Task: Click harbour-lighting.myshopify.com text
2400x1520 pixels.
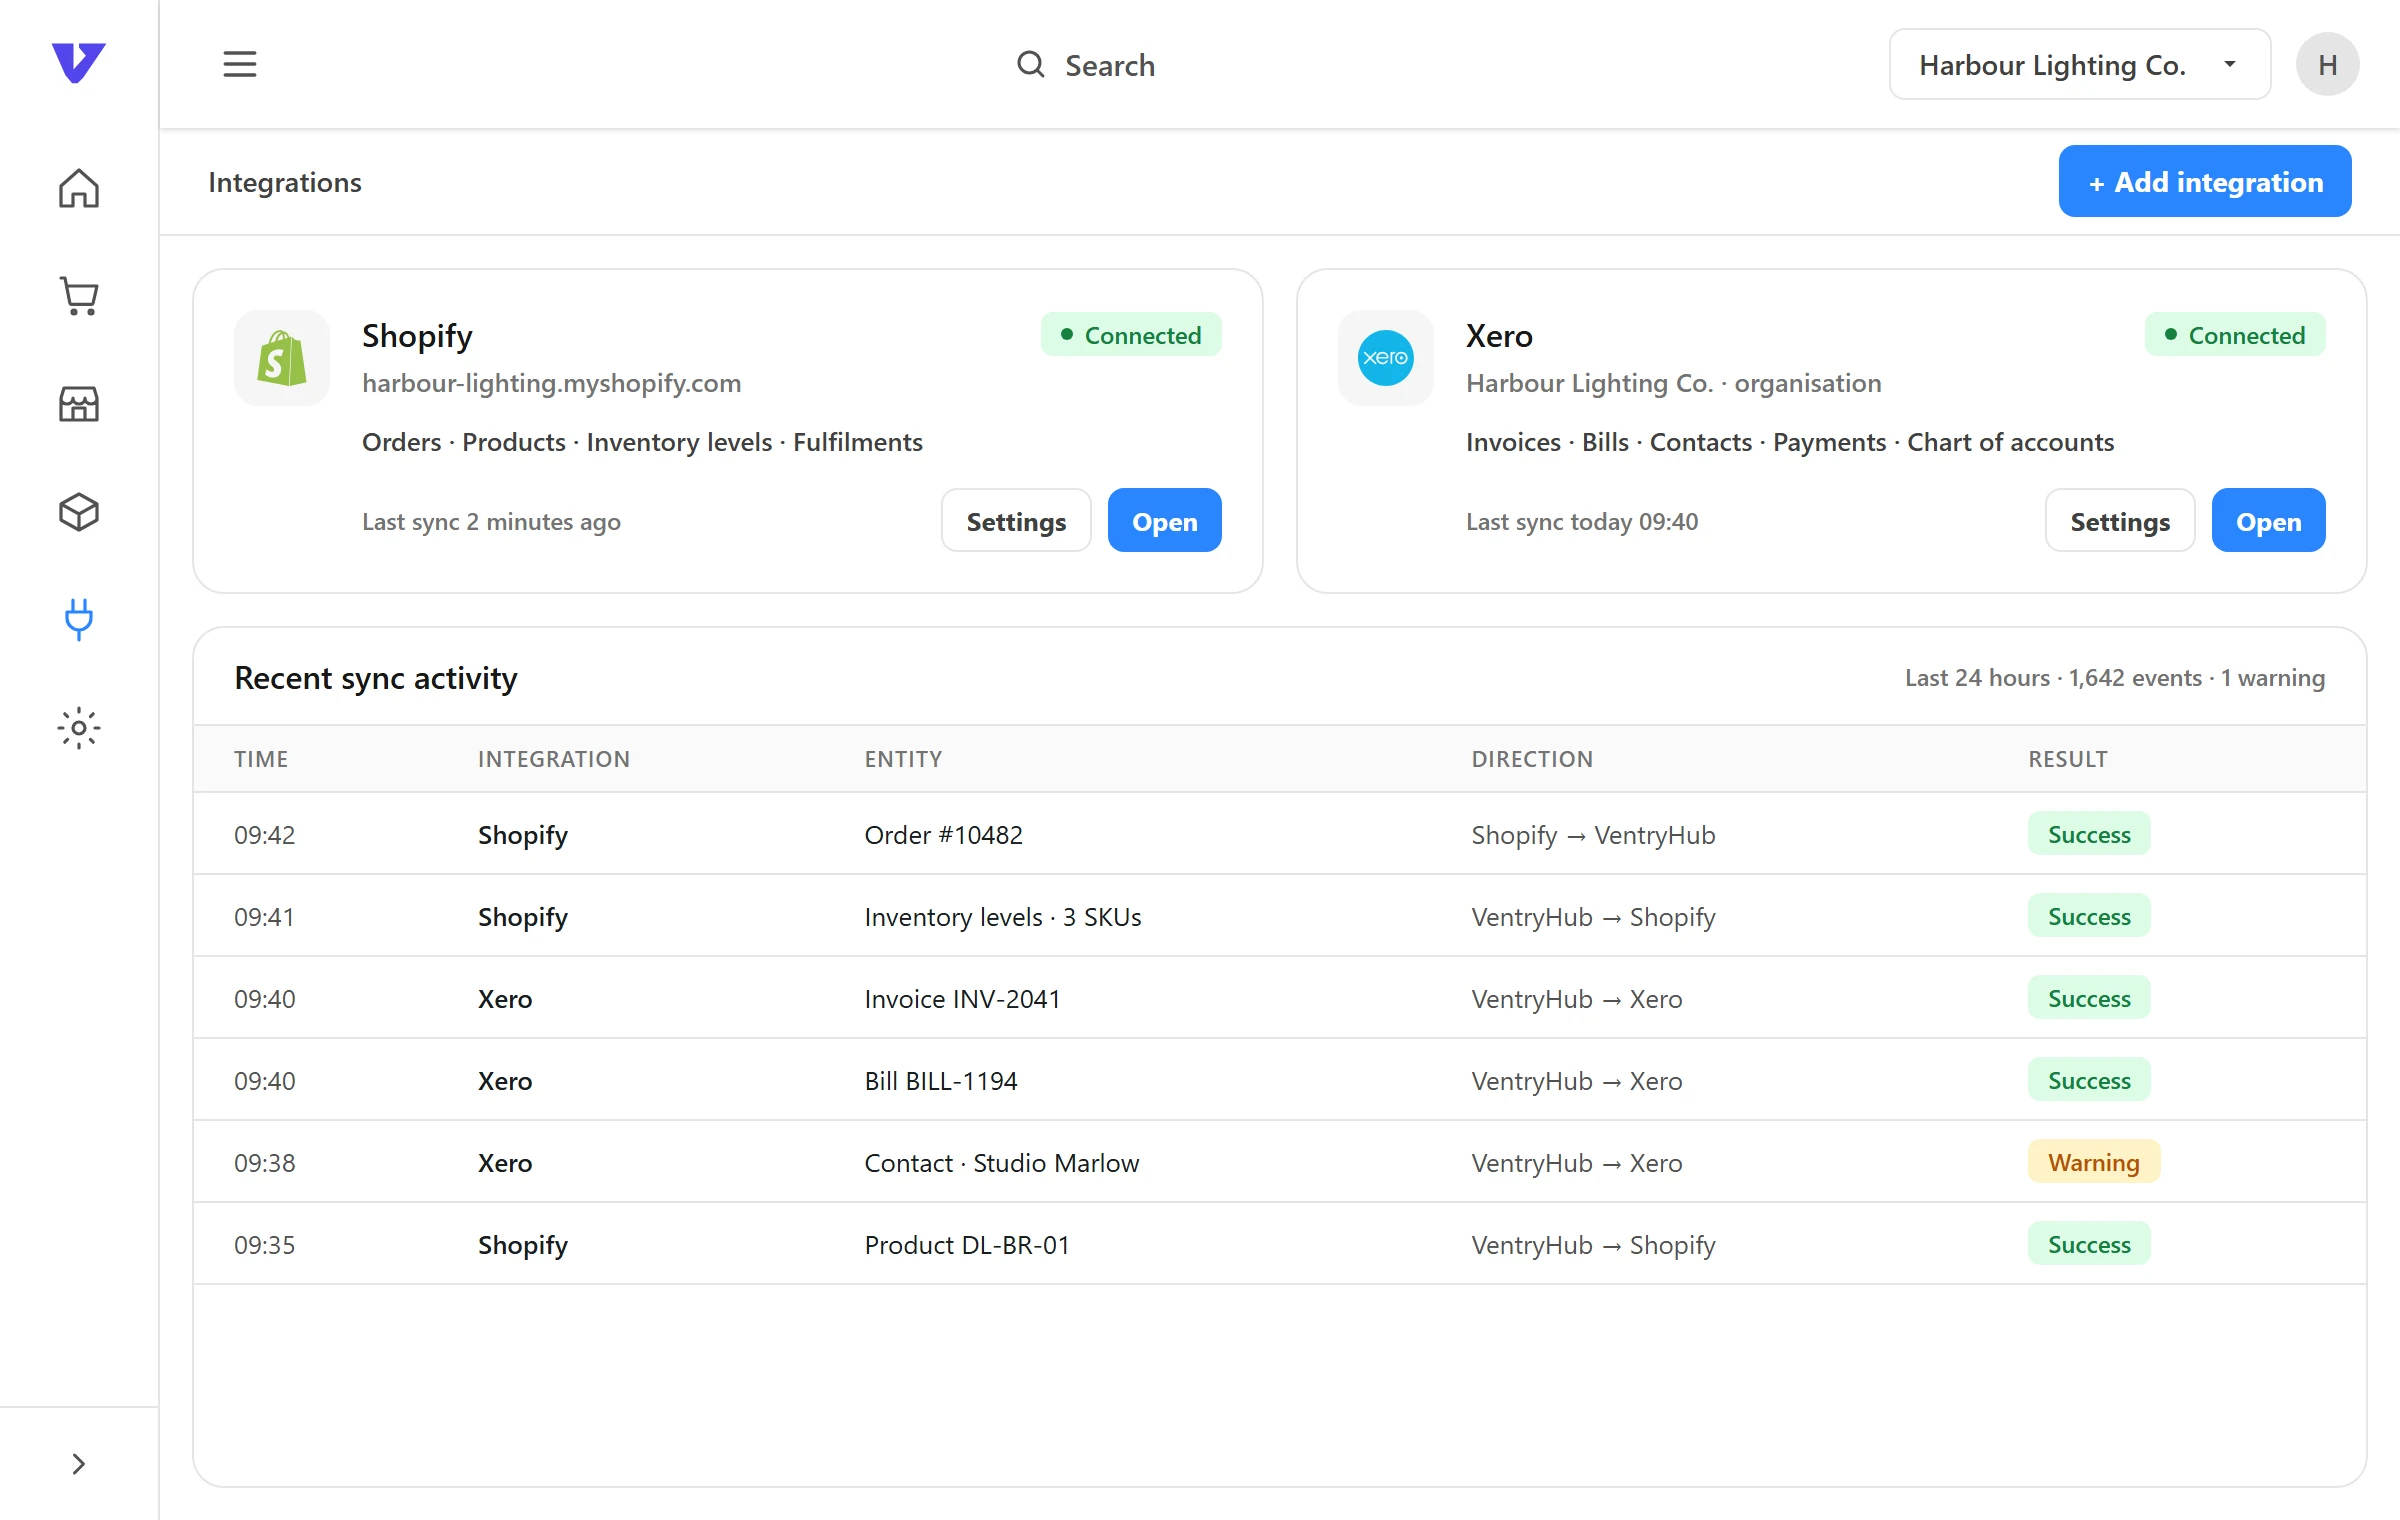Action: (x=551, y=383)
